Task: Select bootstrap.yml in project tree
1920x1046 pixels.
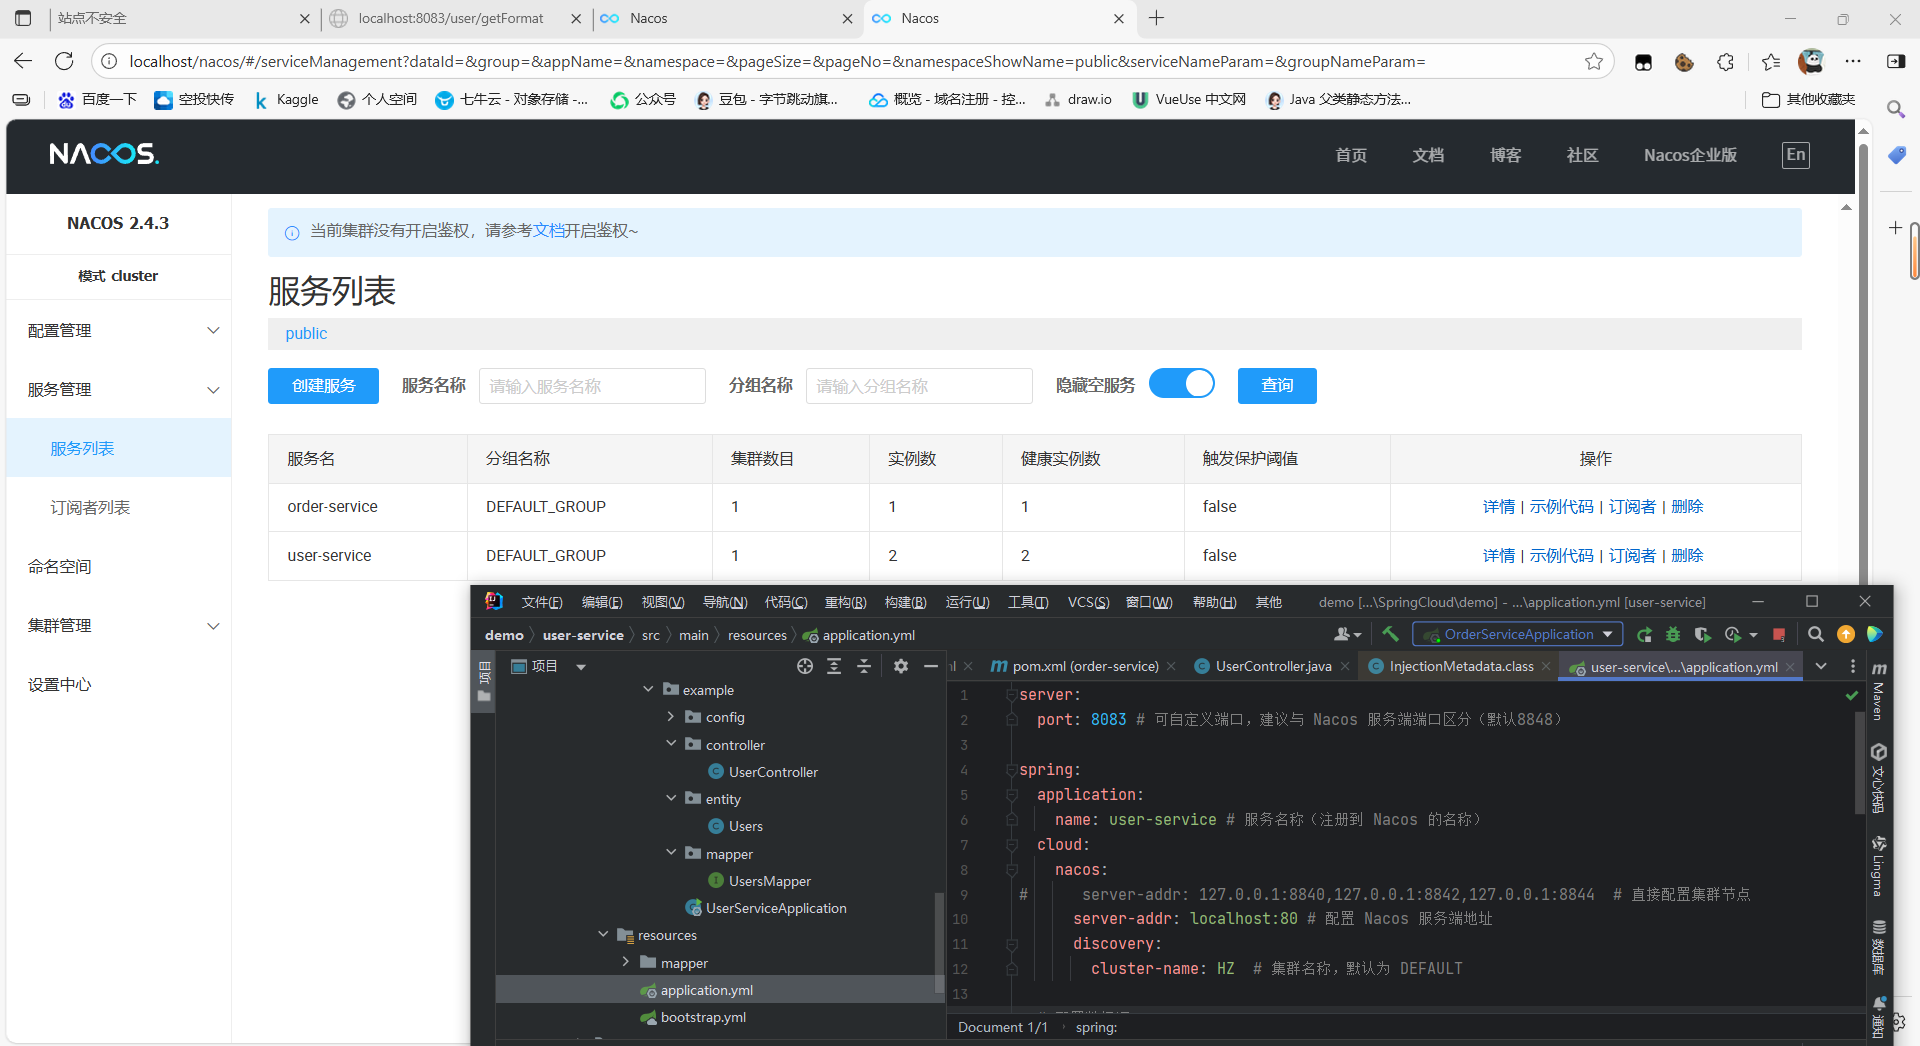Action: click(703, 1017)
